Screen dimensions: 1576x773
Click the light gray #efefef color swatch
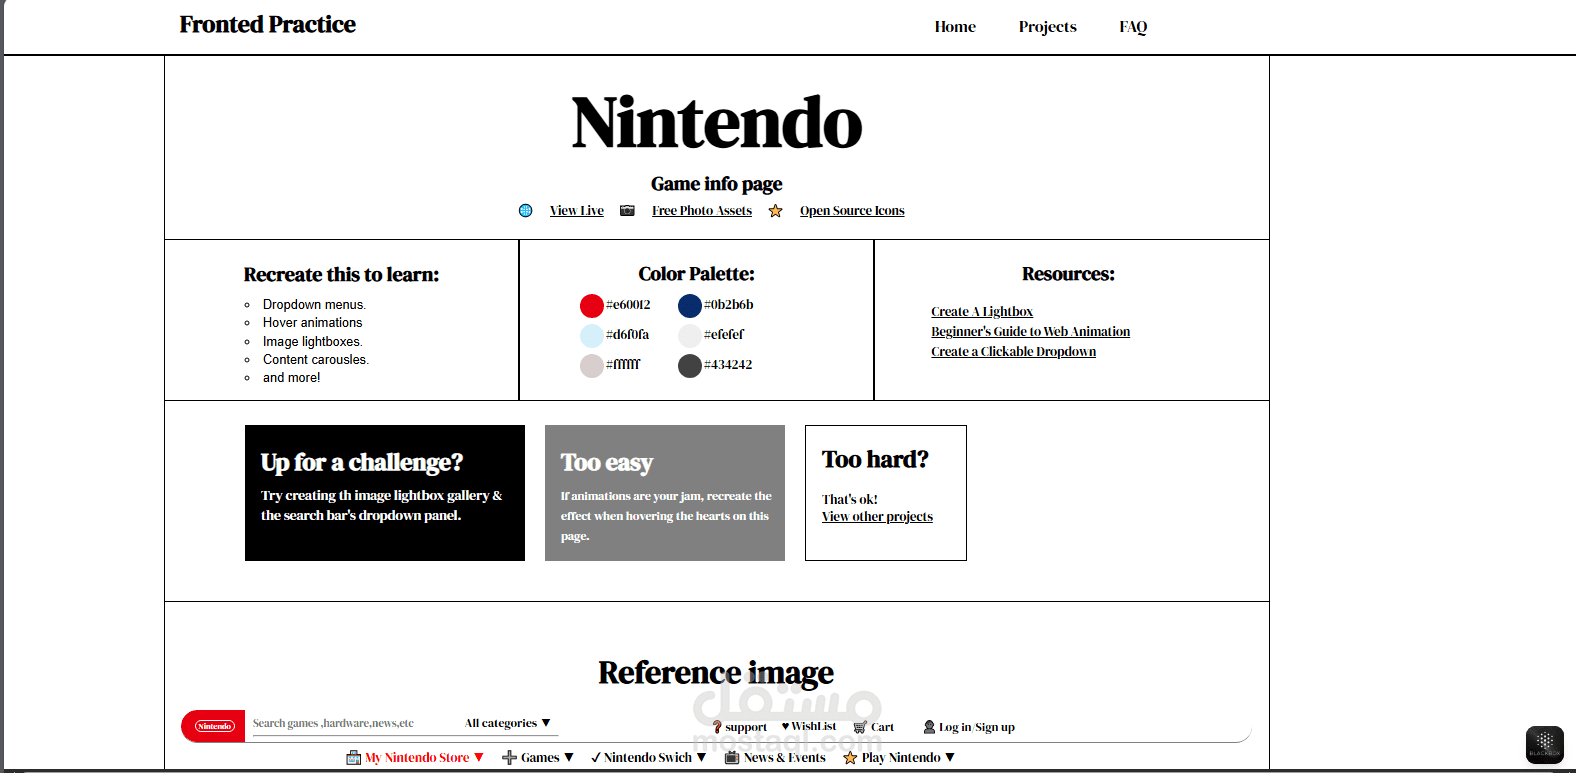click(690, 335)
